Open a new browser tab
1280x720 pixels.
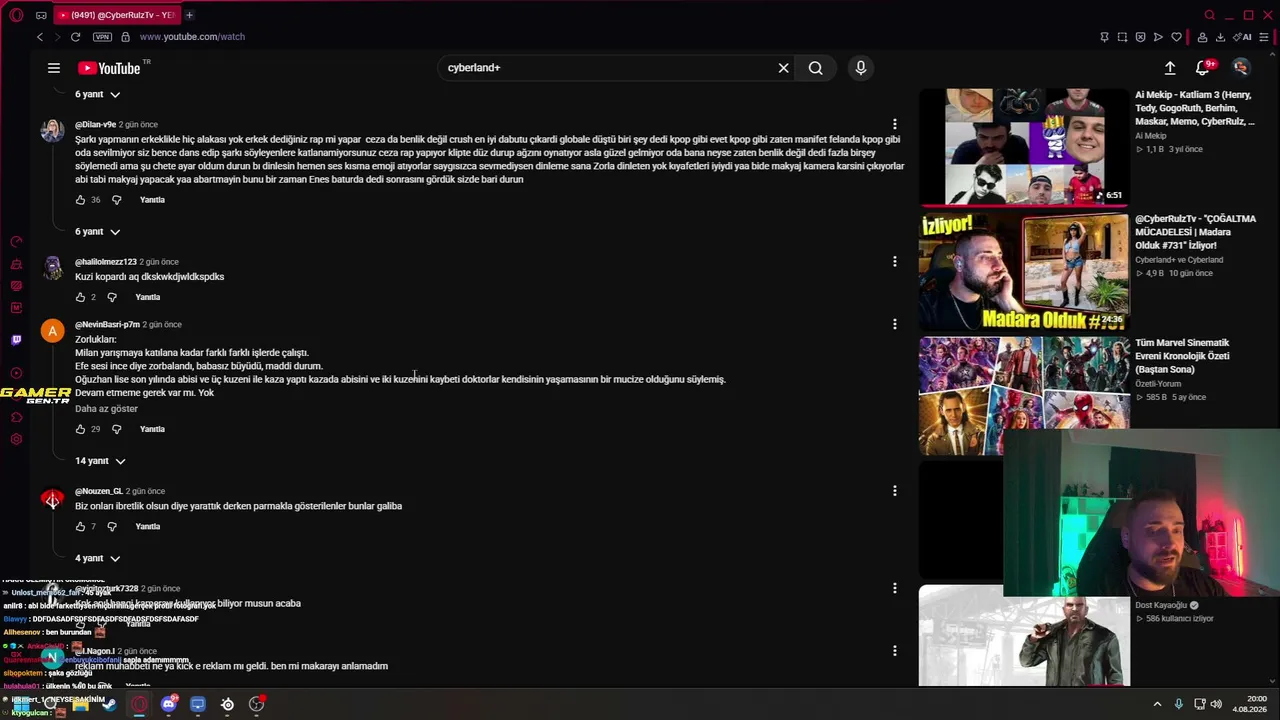pos(189,15)
